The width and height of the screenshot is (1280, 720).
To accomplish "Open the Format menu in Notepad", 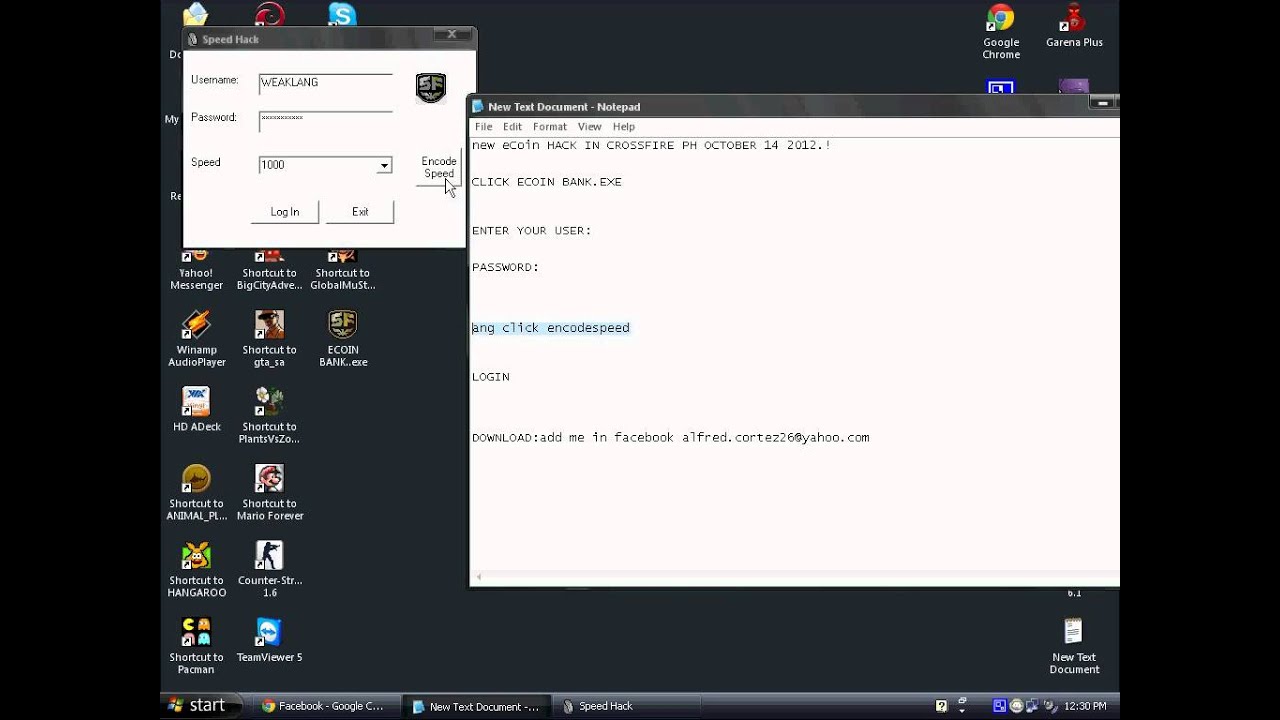I will [549, 126].
